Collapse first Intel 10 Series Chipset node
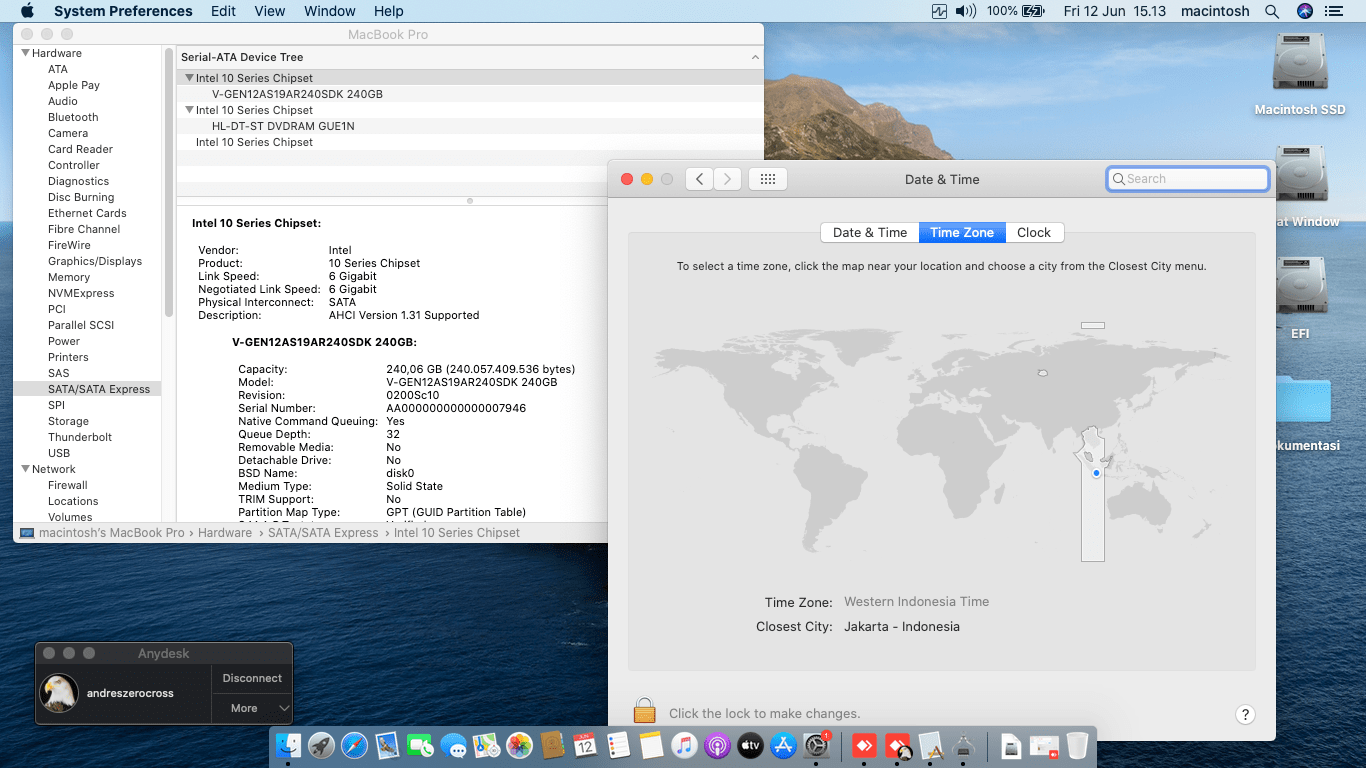The height and width of the screenshot is (768, 1366). pyautogui.click(x=189, y=78)
